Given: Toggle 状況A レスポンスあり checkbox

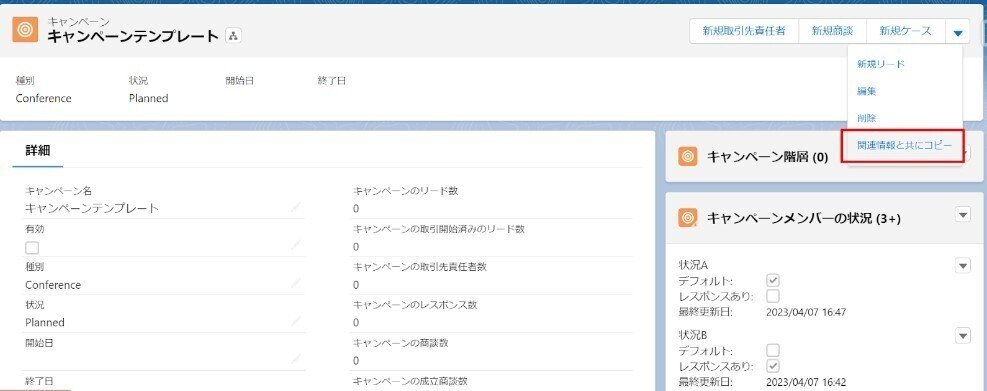Looking at the screenshot, I should [x=774, y=296].
